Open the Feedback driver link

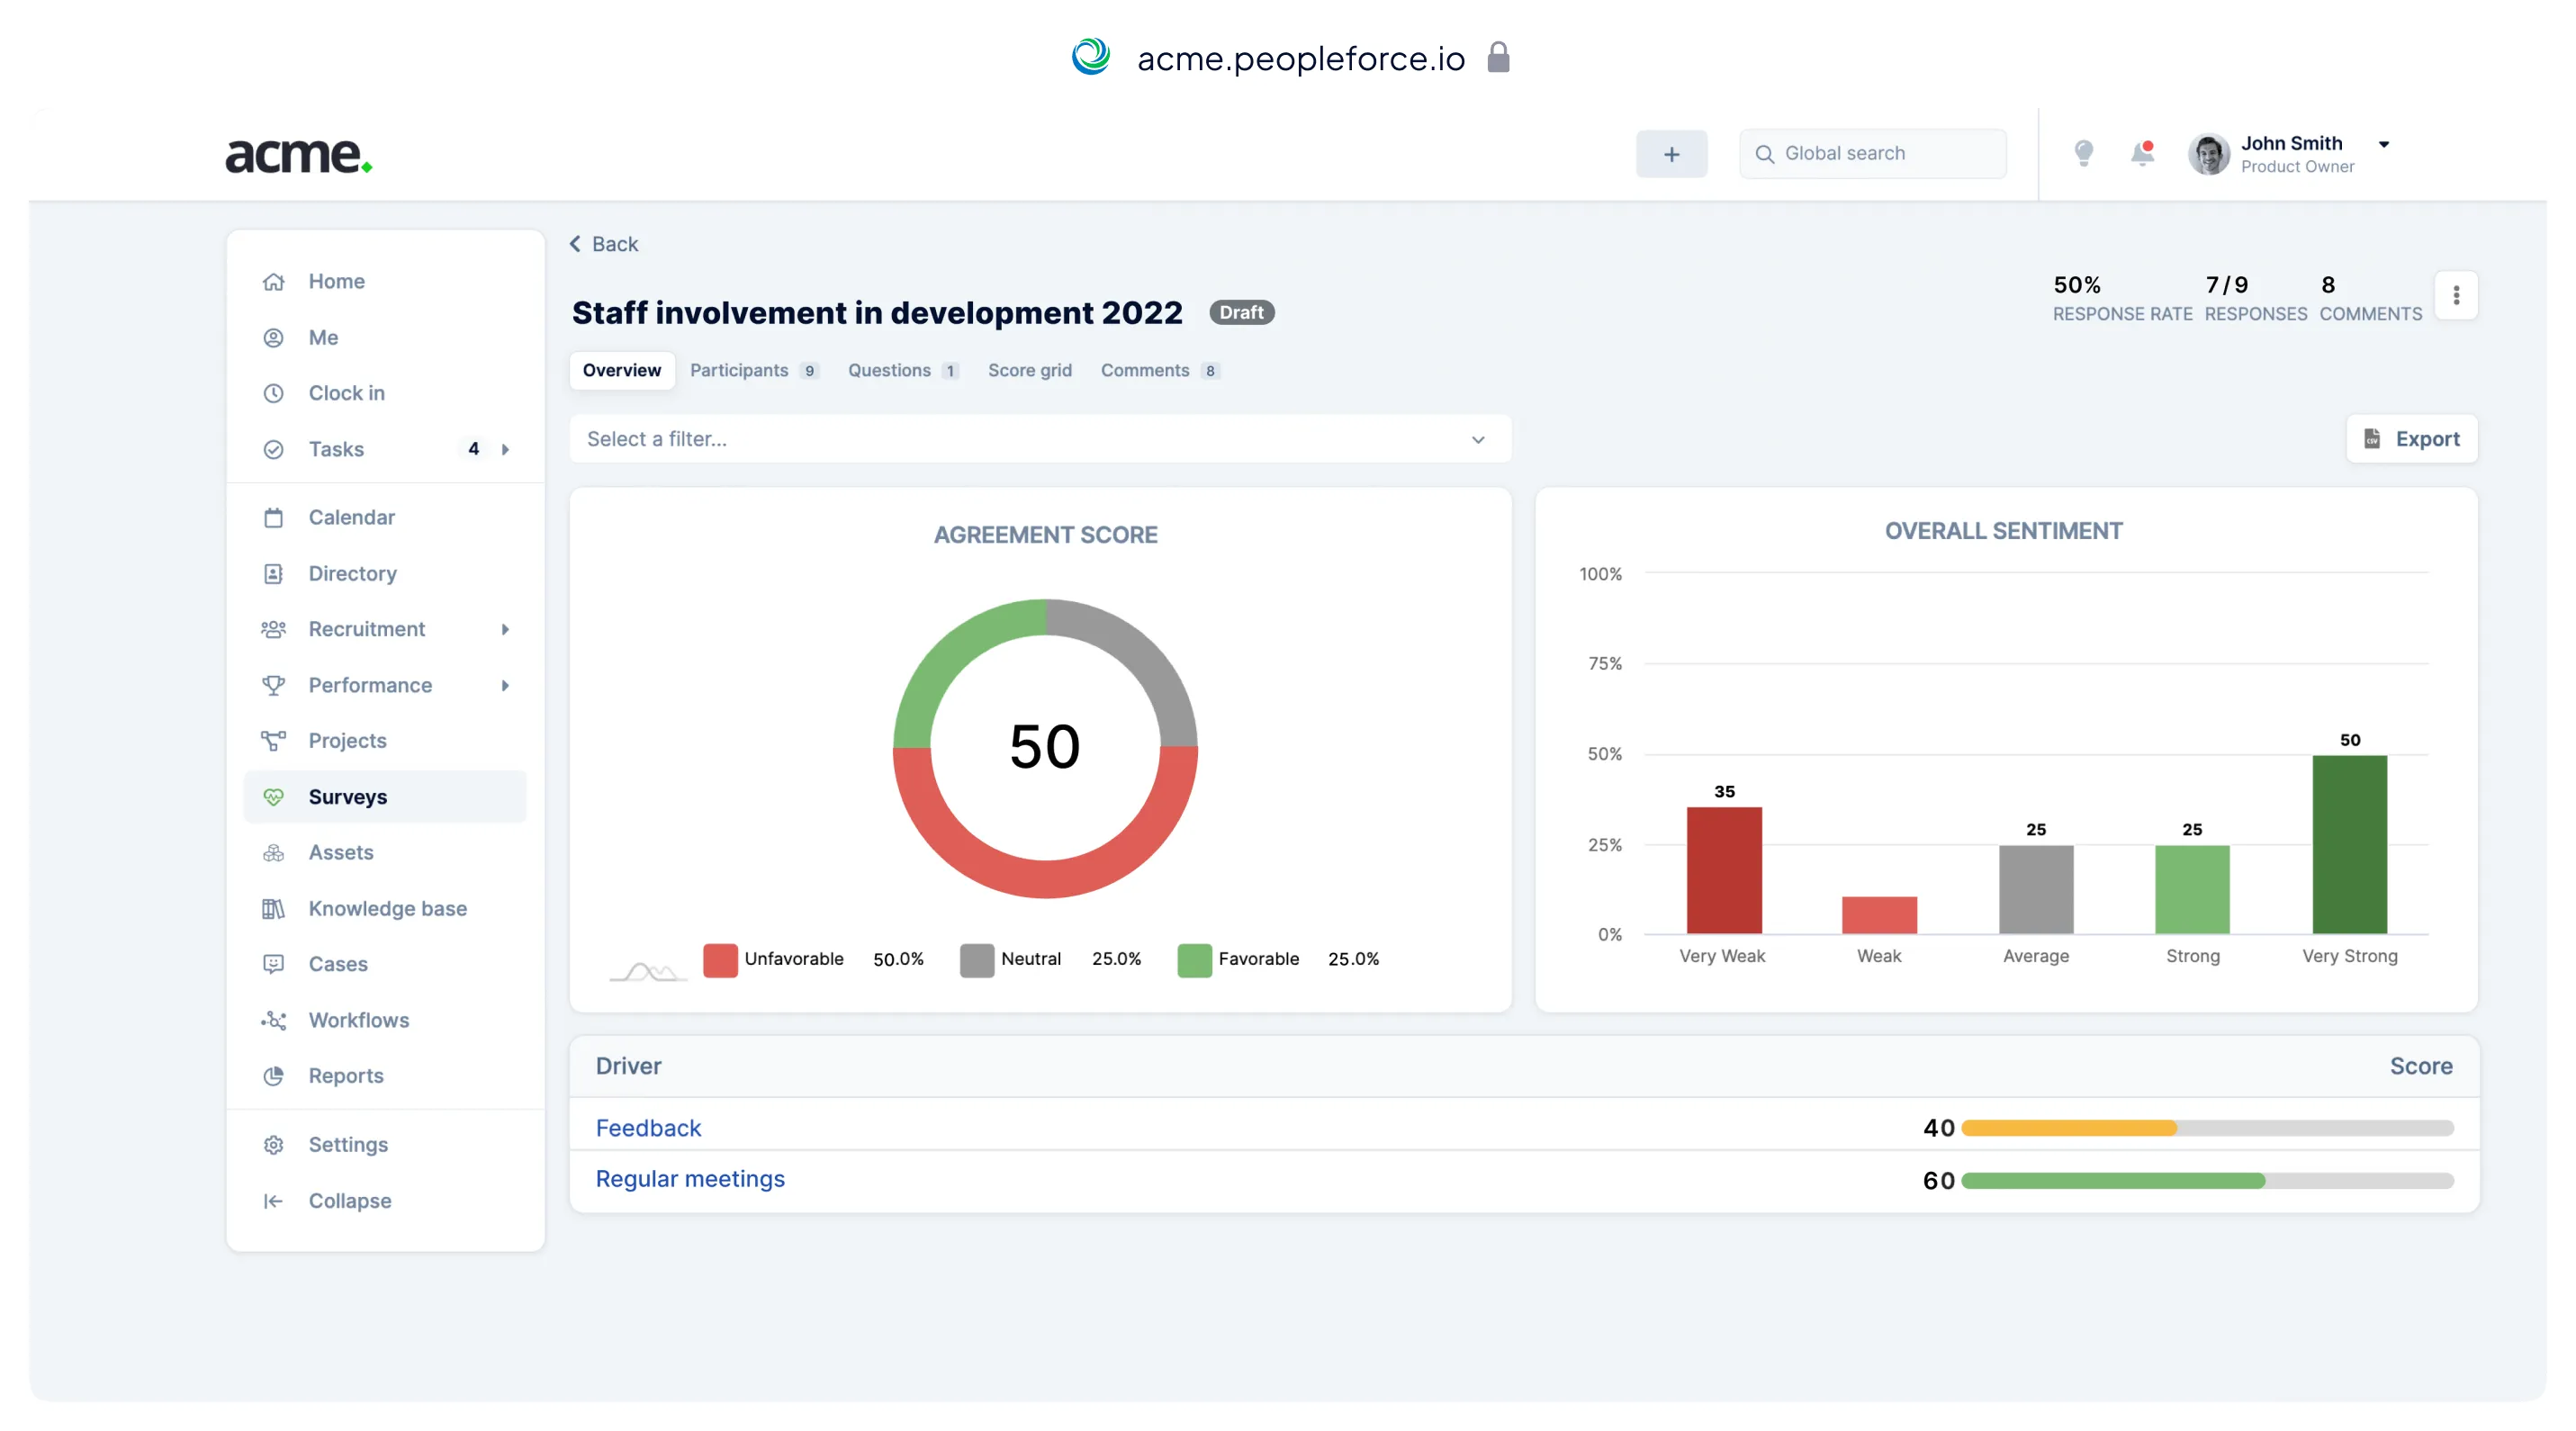point(647,1127)
